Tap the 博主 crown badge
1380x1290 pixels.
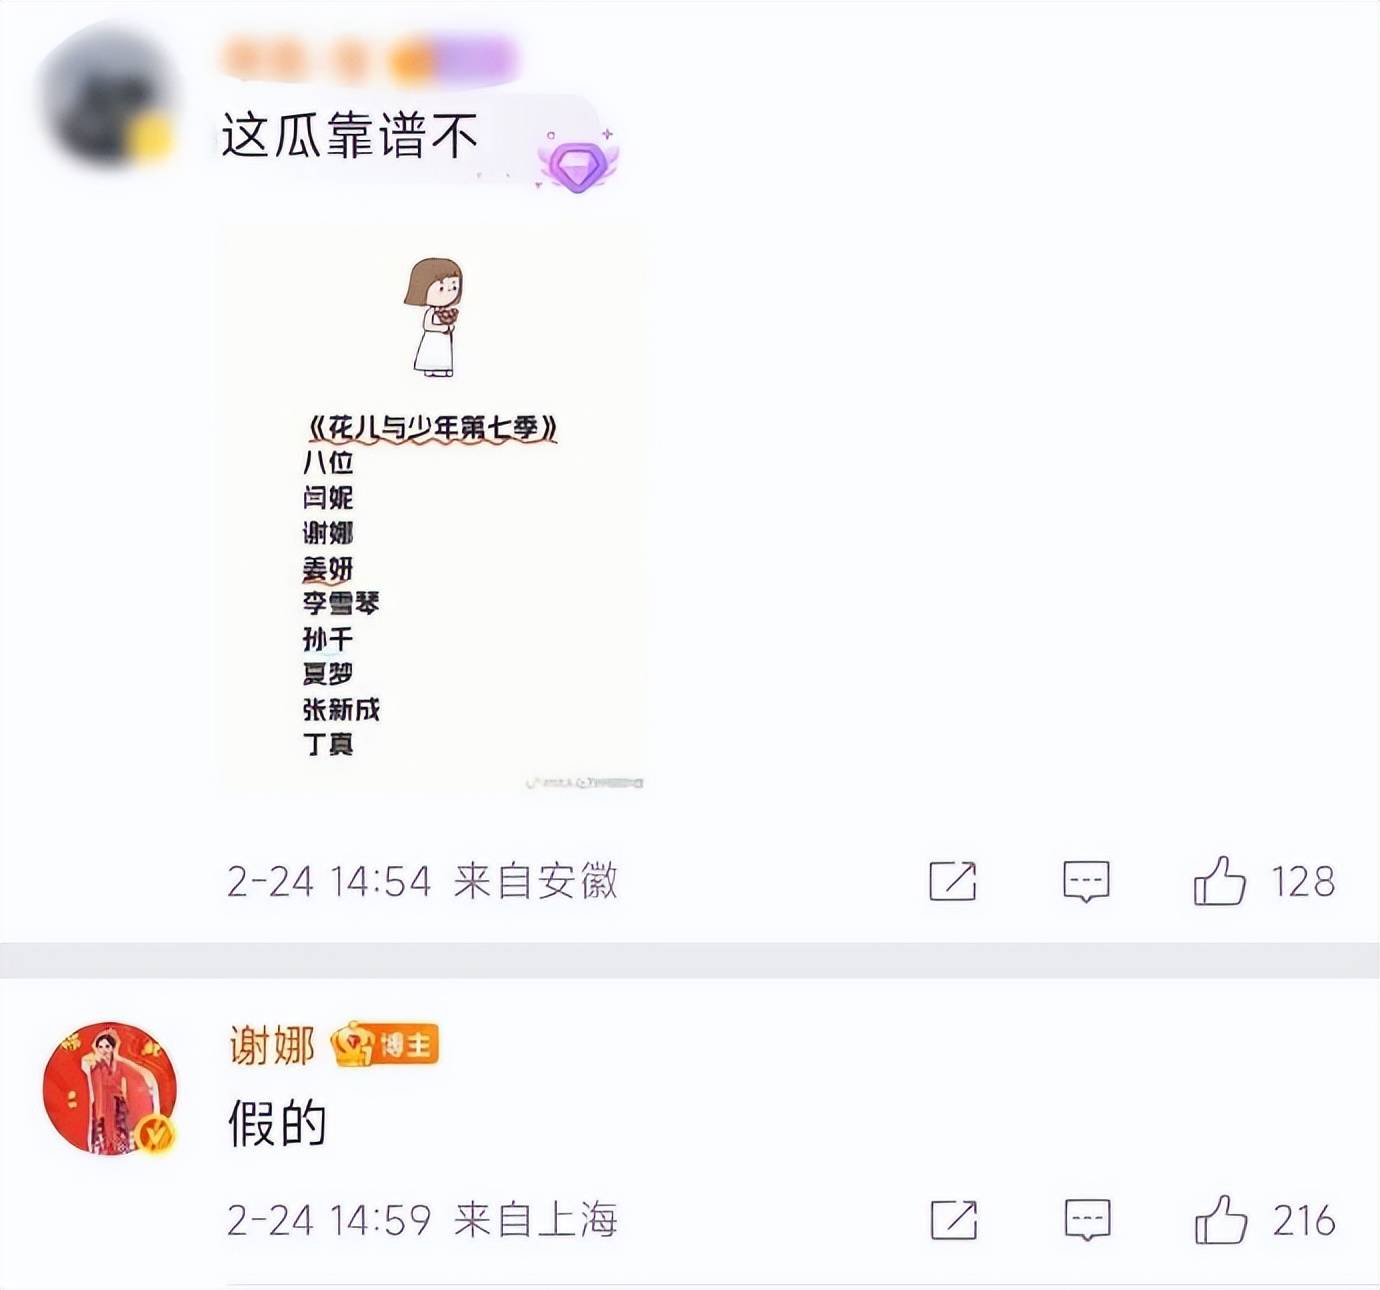385,1046
